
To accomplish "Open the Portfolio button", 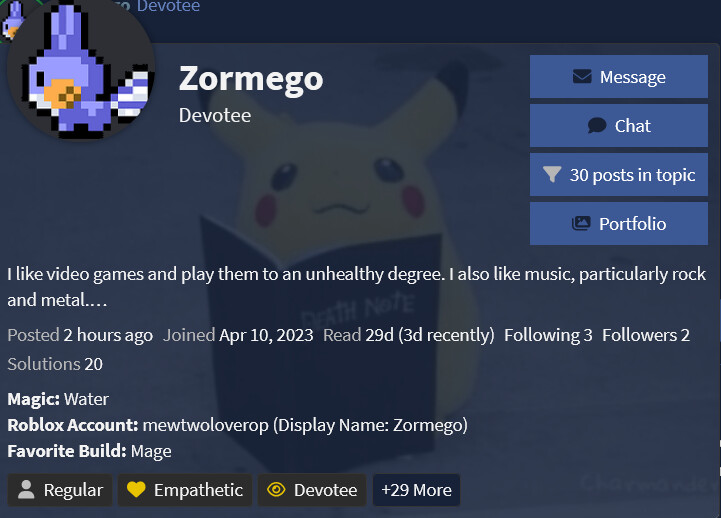I will coord(618,224).
